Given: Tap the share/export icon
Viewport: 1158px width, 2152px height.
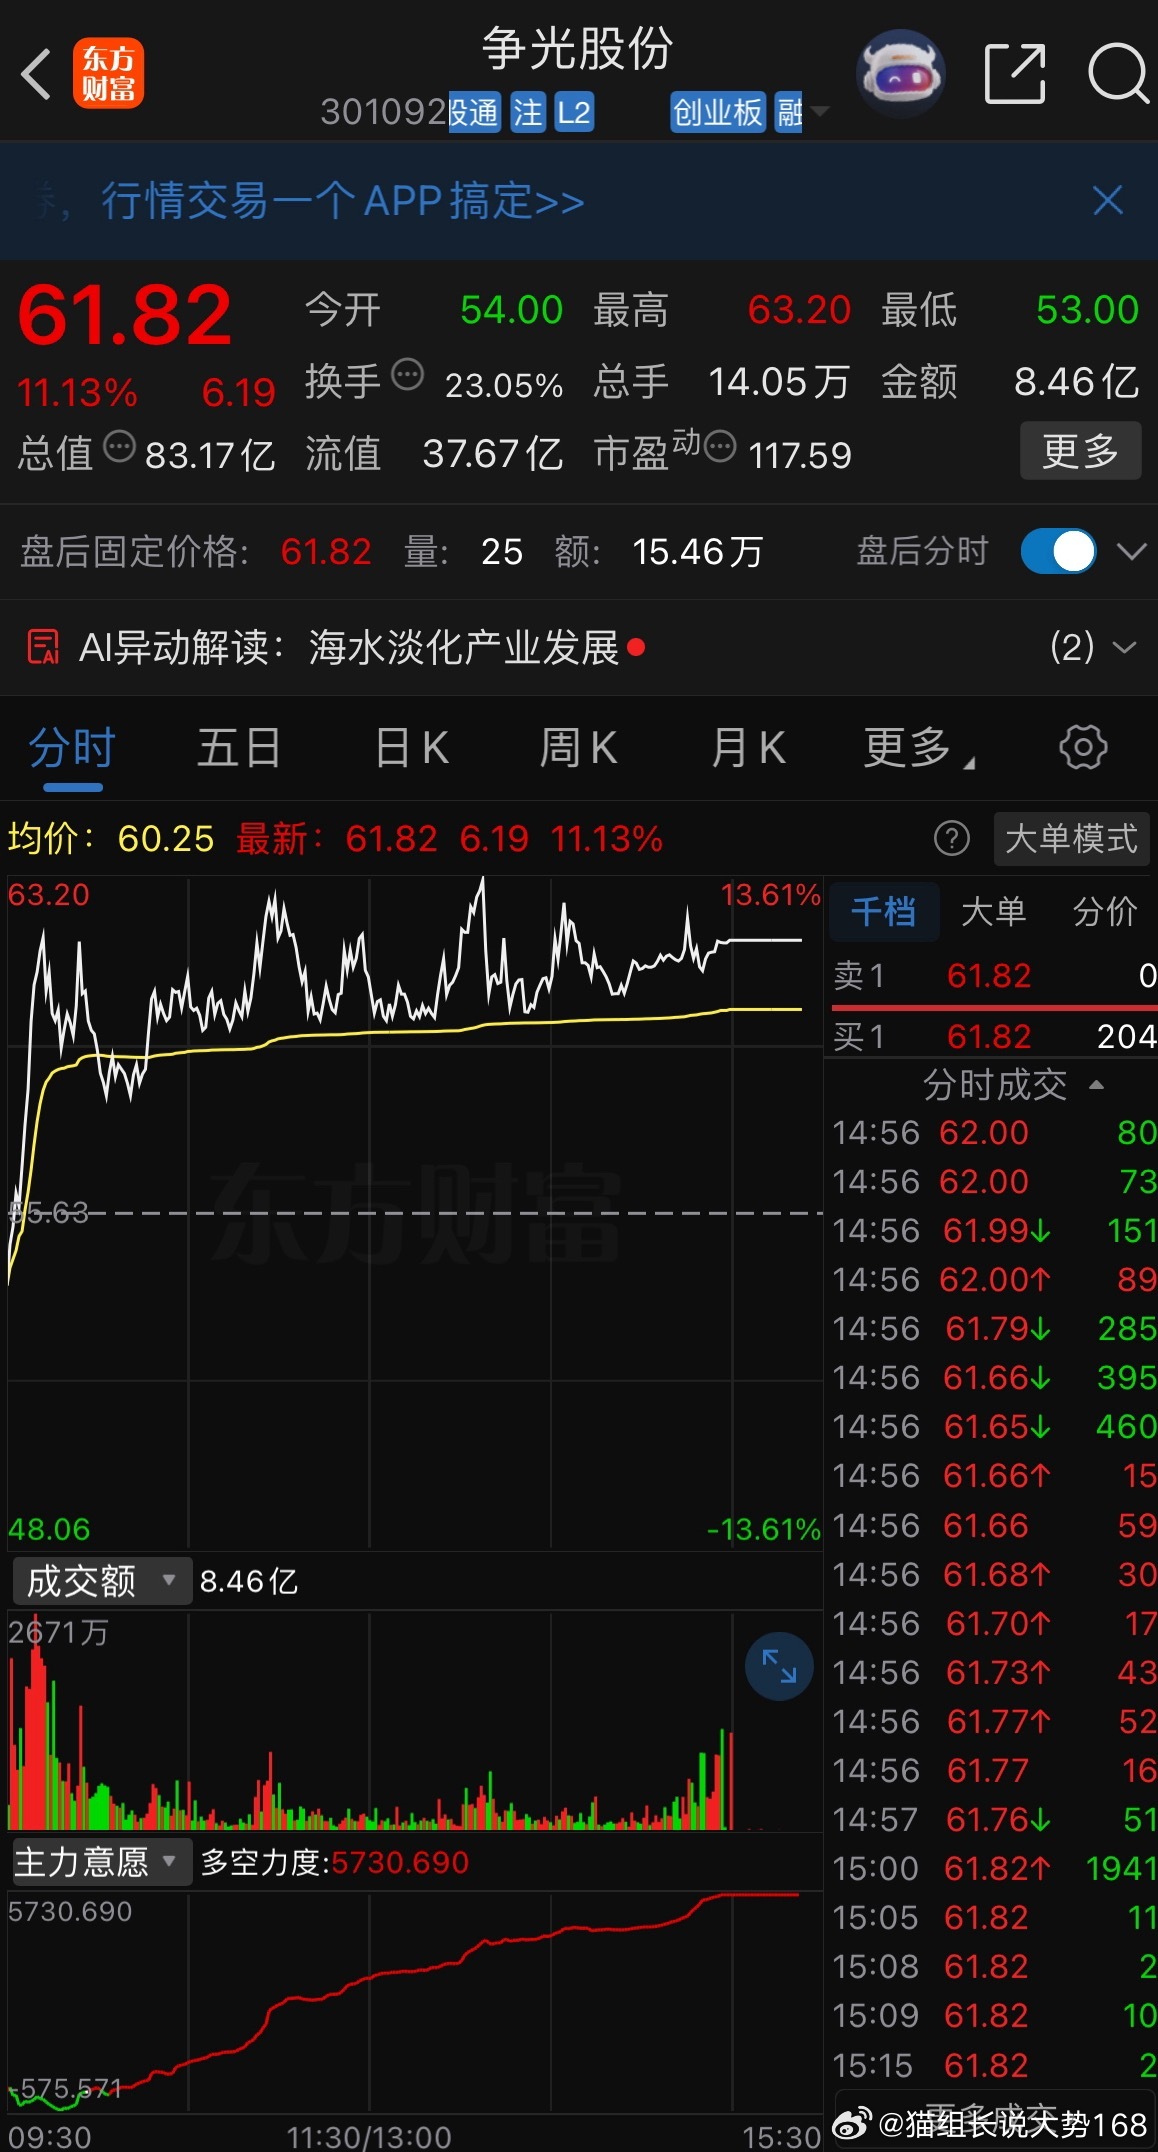Looking at the screenshot, I should click(1015, 74).
